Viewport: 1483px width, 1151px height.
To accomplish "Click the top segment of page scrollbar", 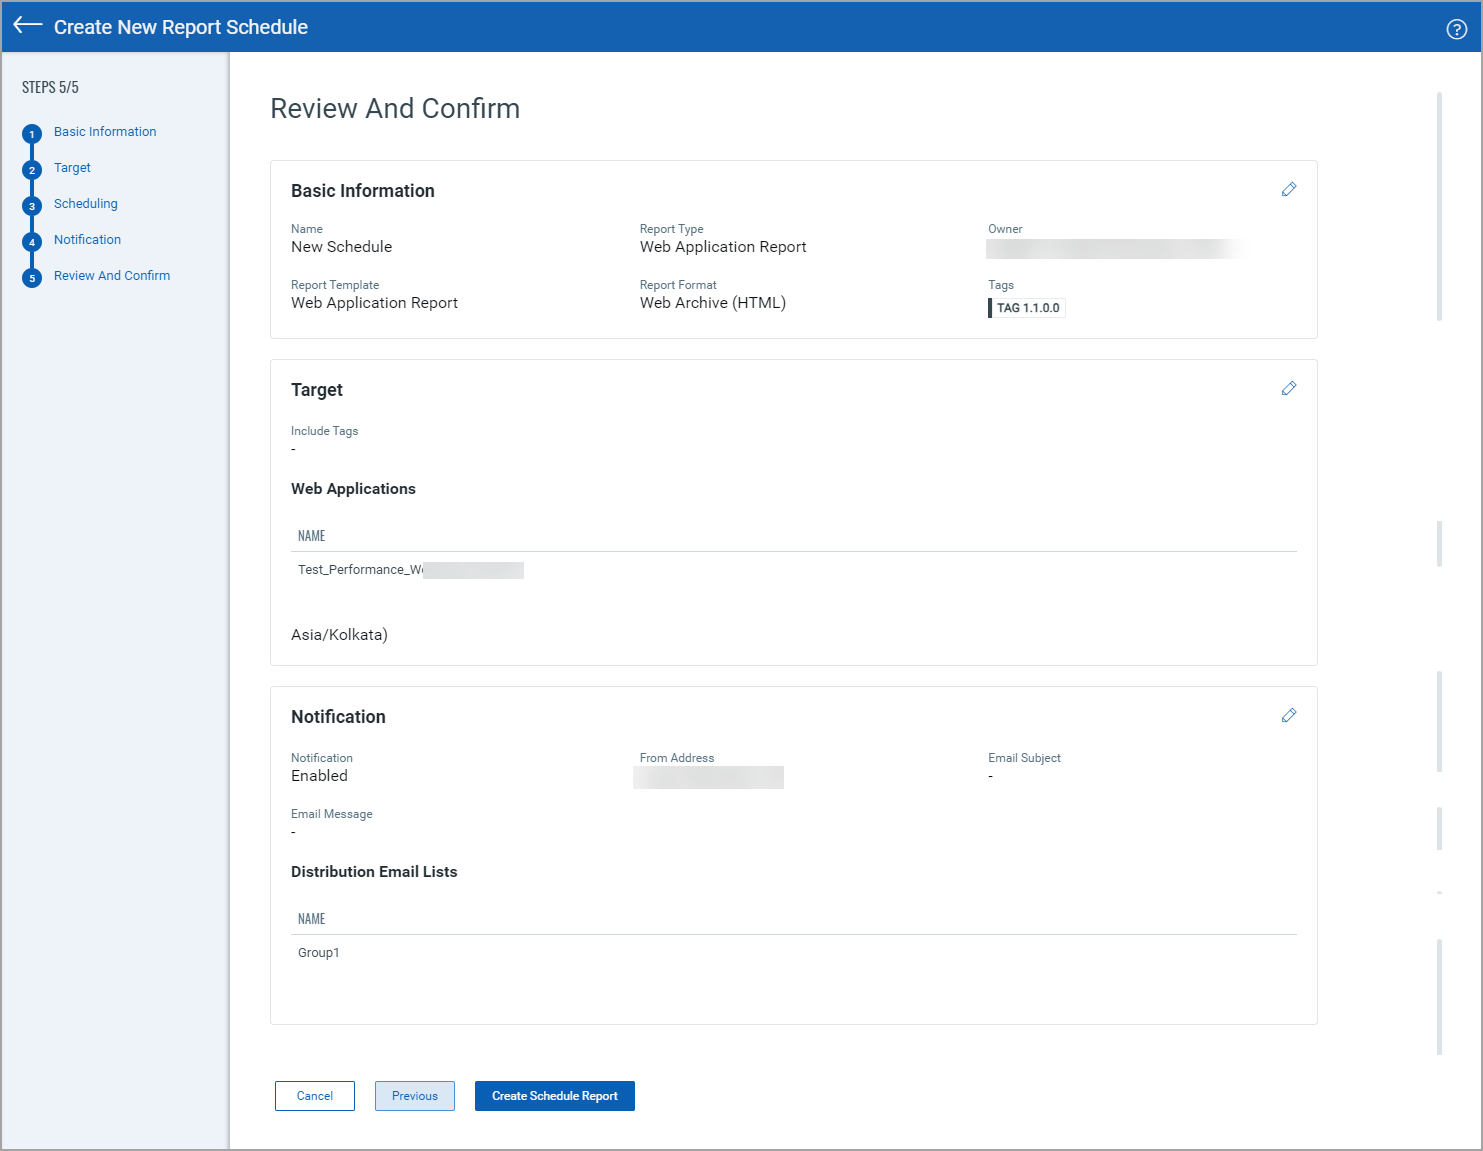I will pyautogui.click(x=1439, y=206).
